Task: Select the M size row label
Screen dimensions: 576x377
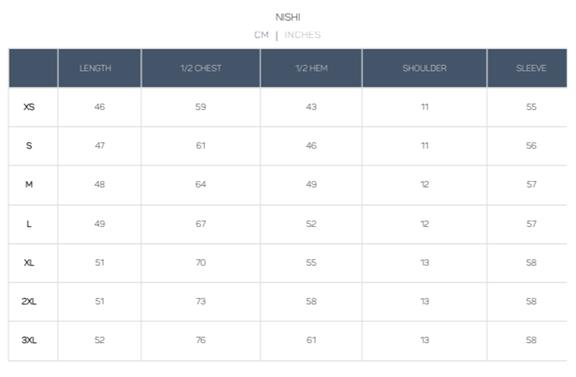Action: (x=29, y=184)
